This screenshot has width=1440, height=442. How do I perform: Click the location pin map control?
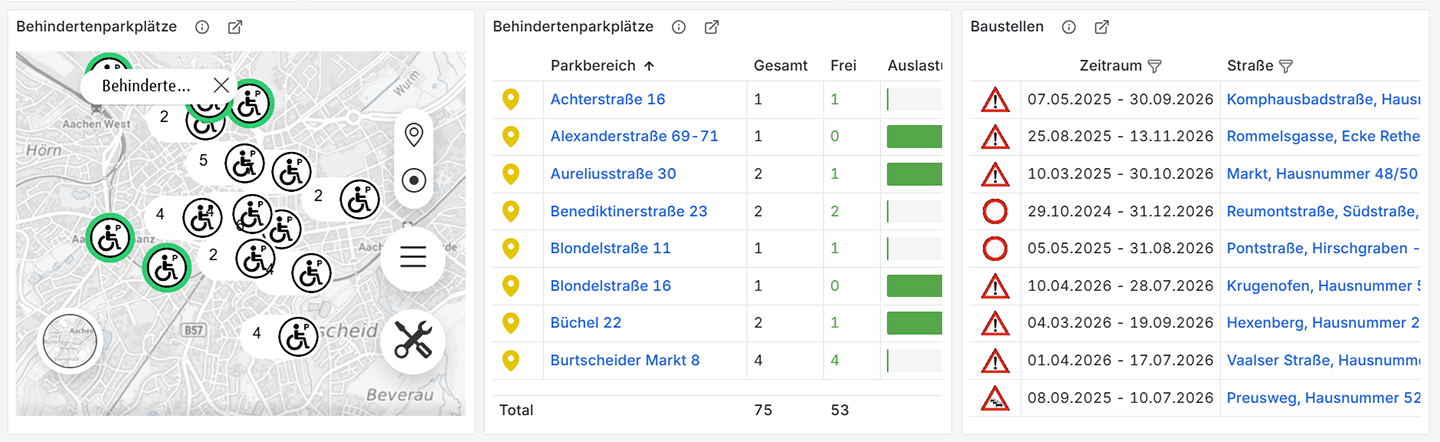point(413,133)
